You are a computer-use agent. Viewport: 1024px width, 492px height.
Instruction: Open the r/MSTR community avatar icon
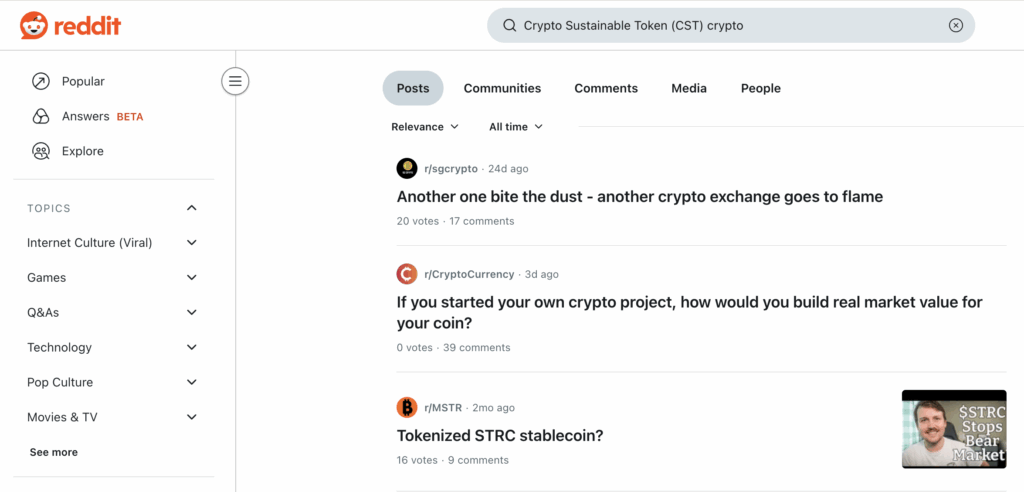click(406, 408)
